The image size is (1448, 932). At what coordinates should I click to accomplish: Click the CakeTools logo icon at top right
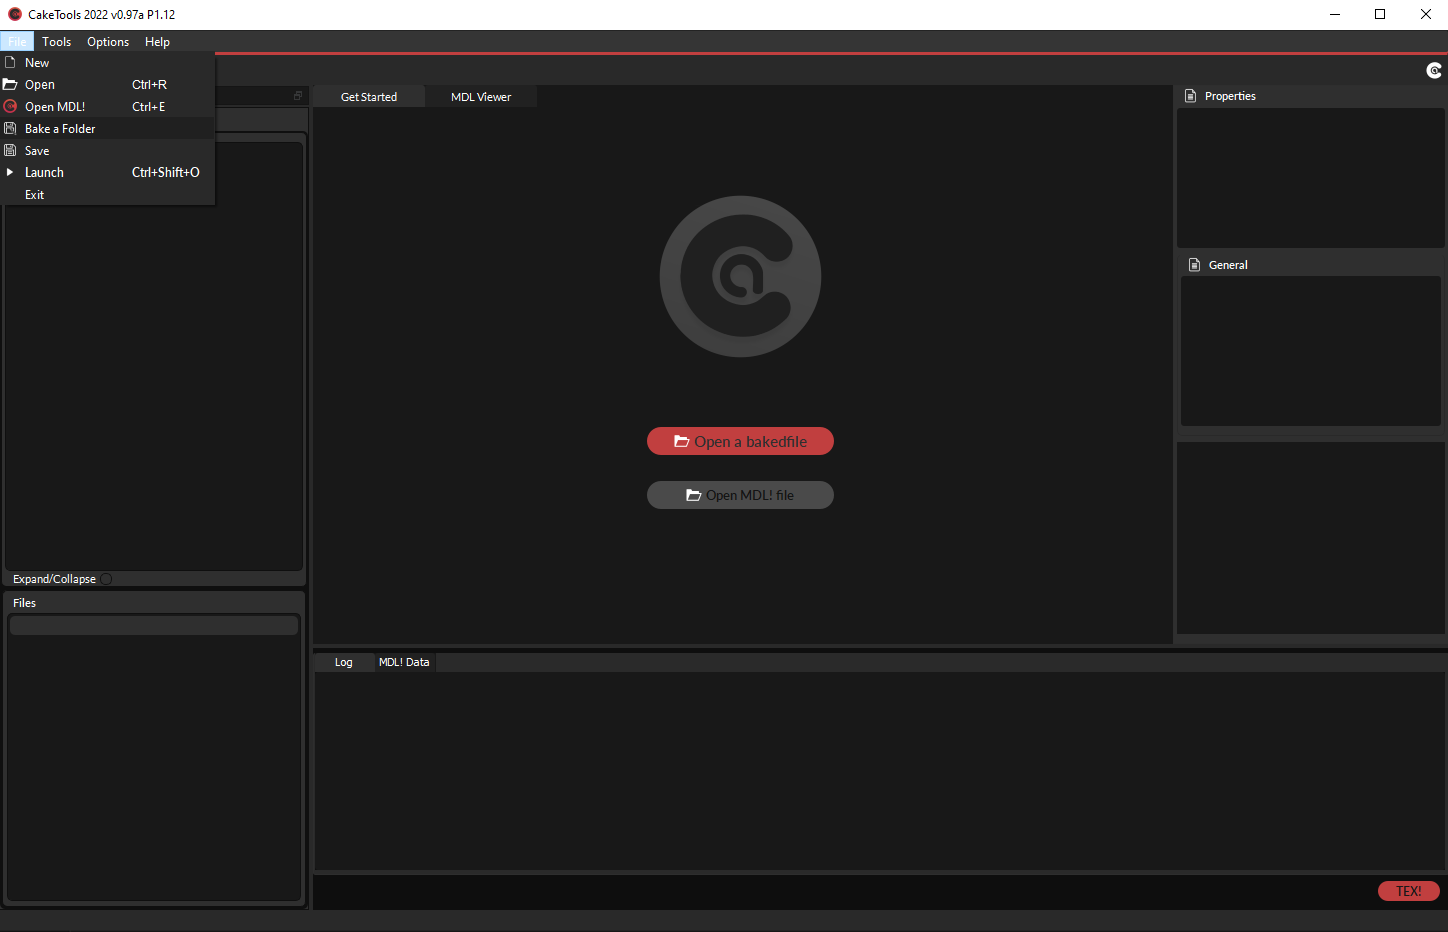[x=1434, y=70]
